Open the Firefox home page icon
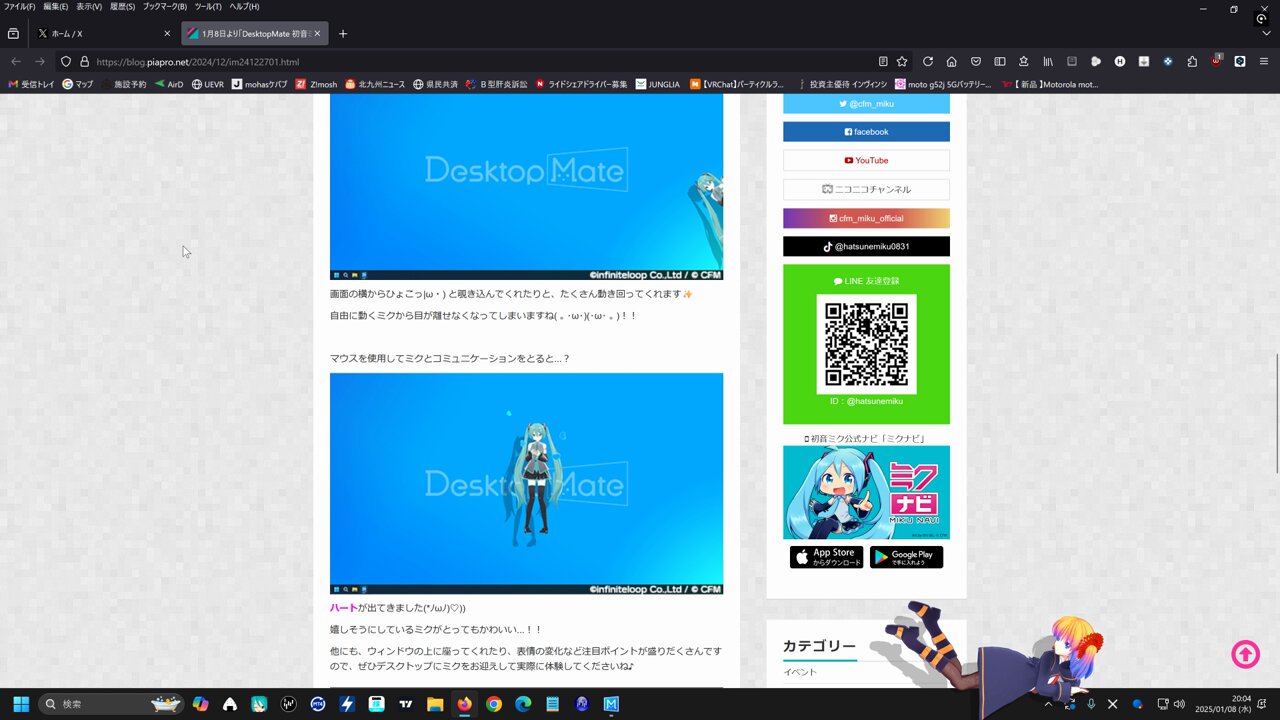The image size is (1280, 720). coord(951,61)
